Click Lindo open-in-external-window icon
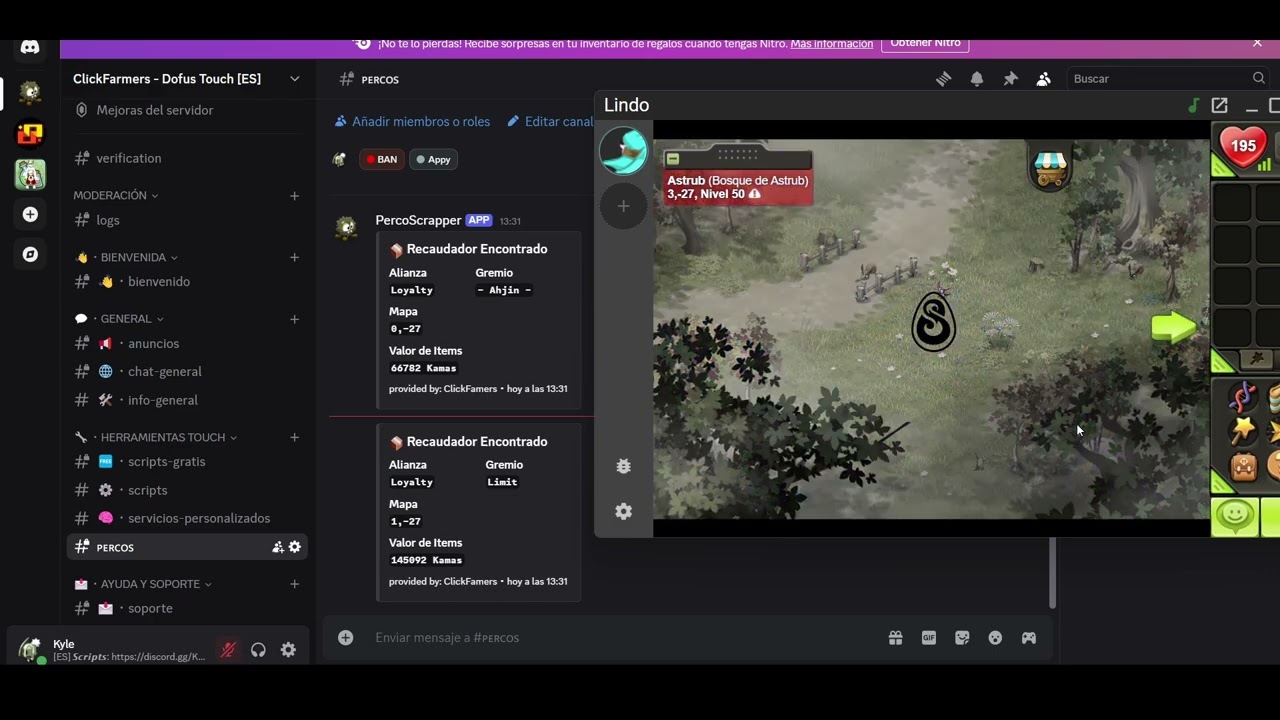The height and width of the screenshot is (720, 1280). 1219,105
